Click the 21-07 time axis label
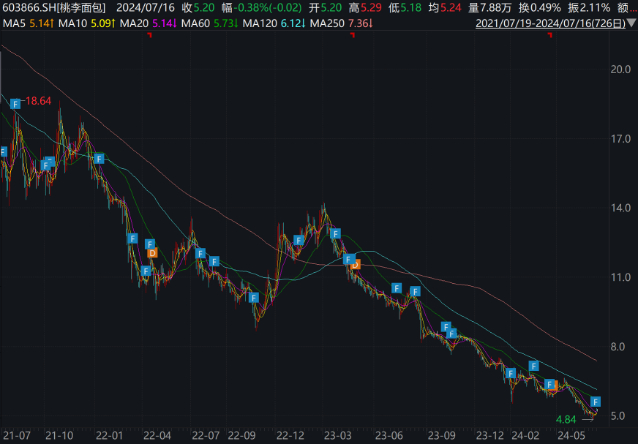 click(16, 436)
